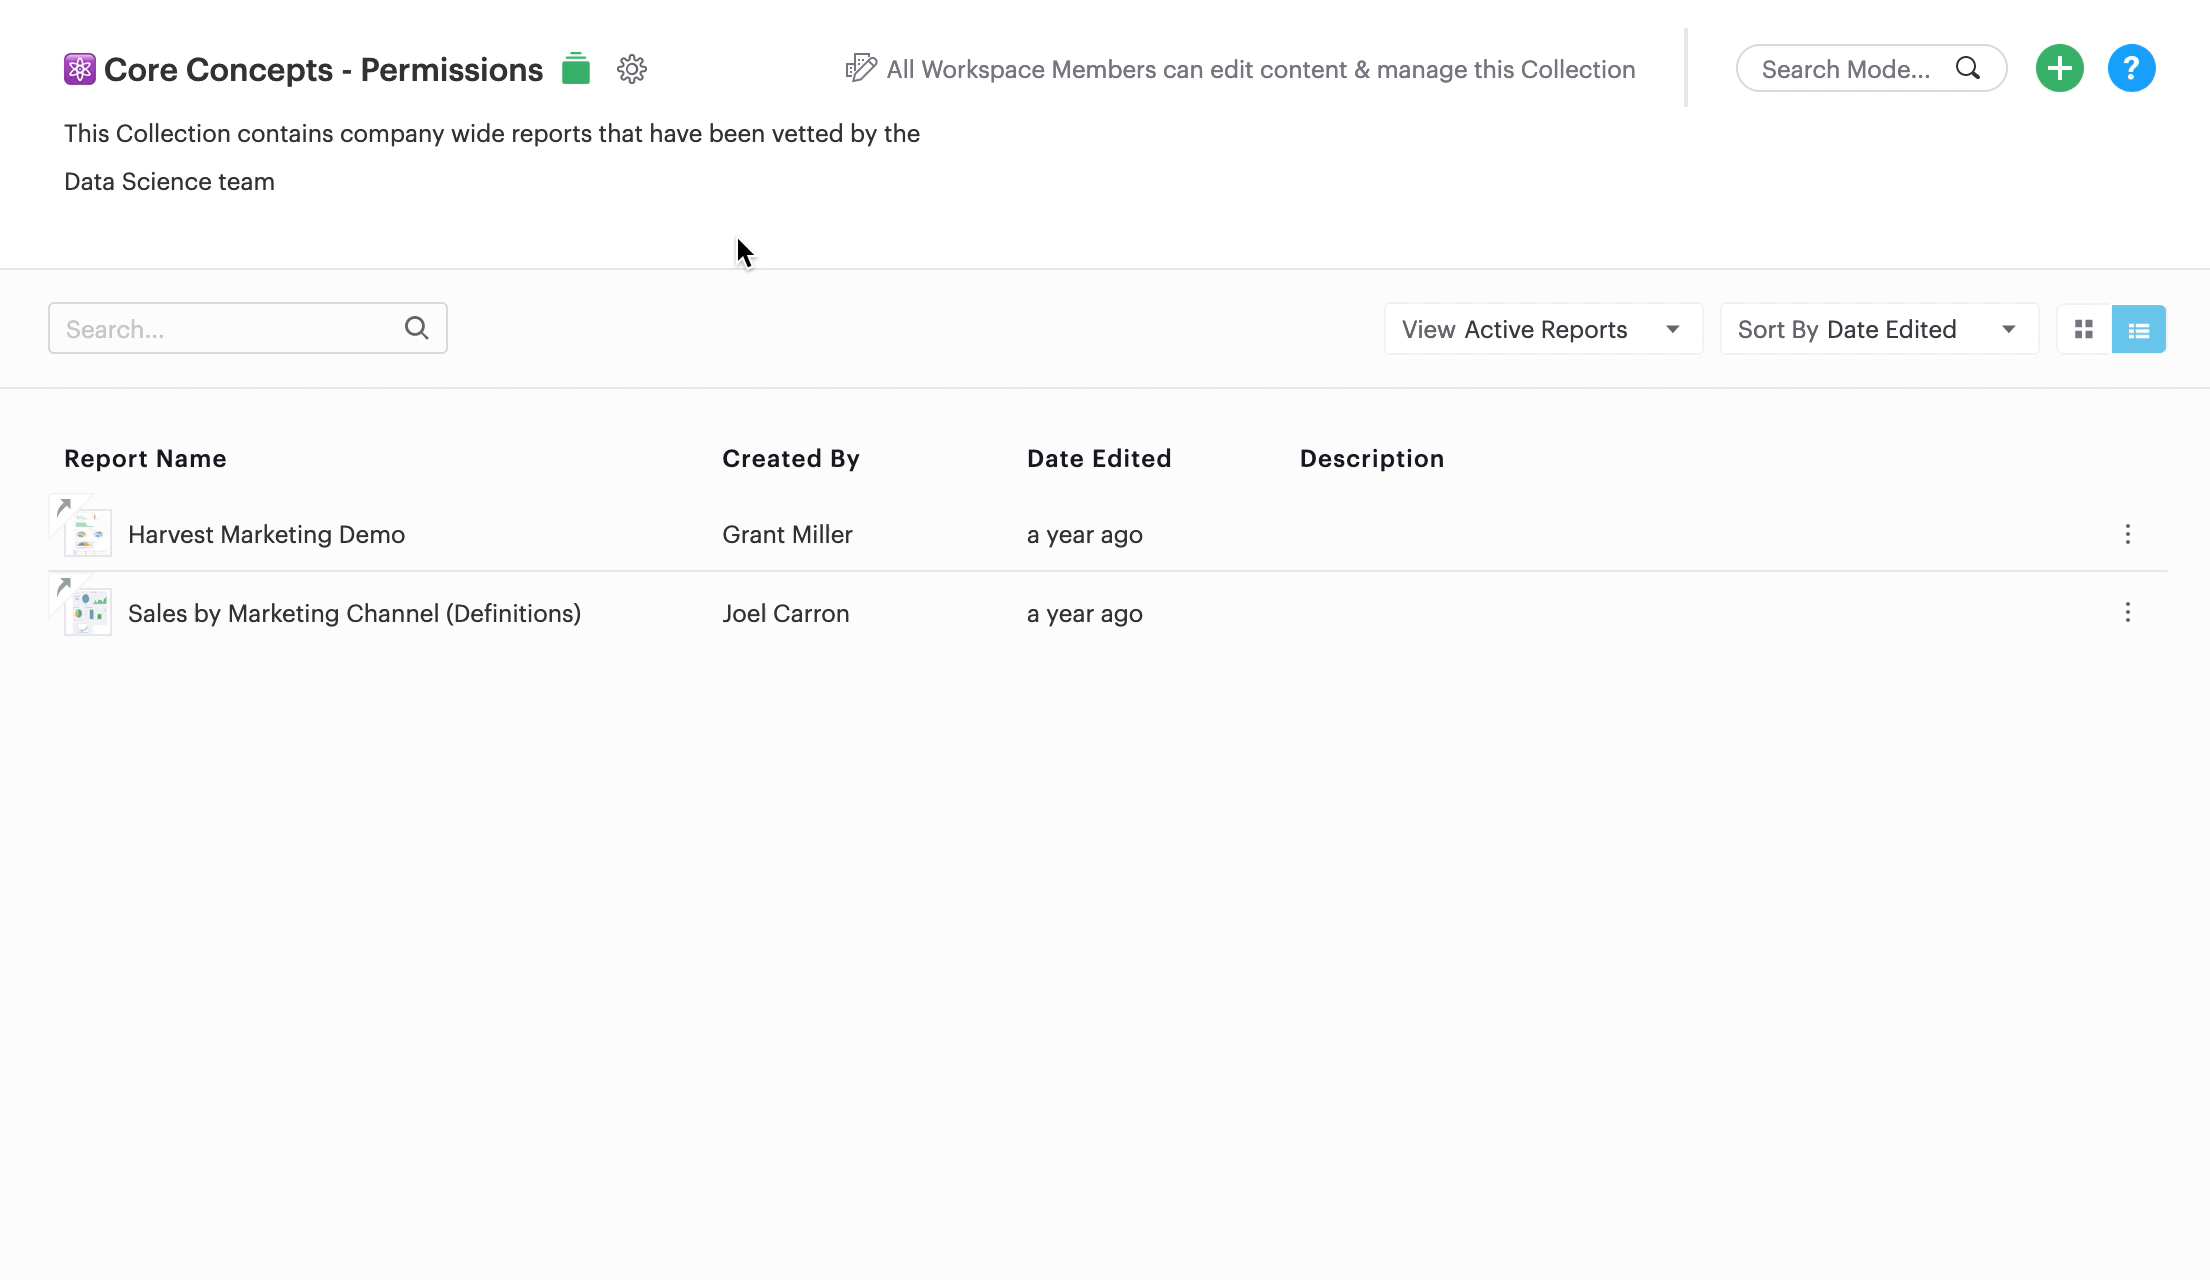Viewport: 2210px width, 1280px height.
Task: Switch to grid view layout toggle
Action: (x=2084, y=329)
